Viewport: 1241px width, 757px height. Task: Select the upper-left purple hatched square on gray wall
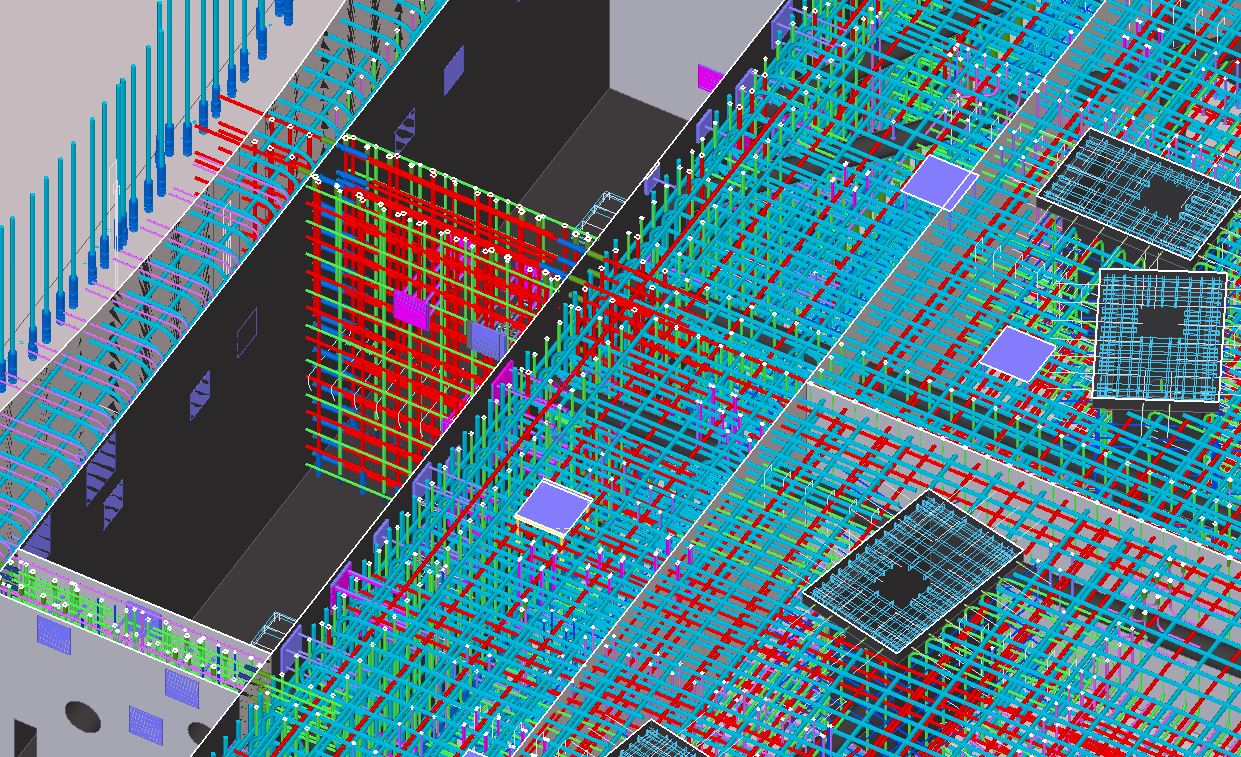click(x=54, y=634)
